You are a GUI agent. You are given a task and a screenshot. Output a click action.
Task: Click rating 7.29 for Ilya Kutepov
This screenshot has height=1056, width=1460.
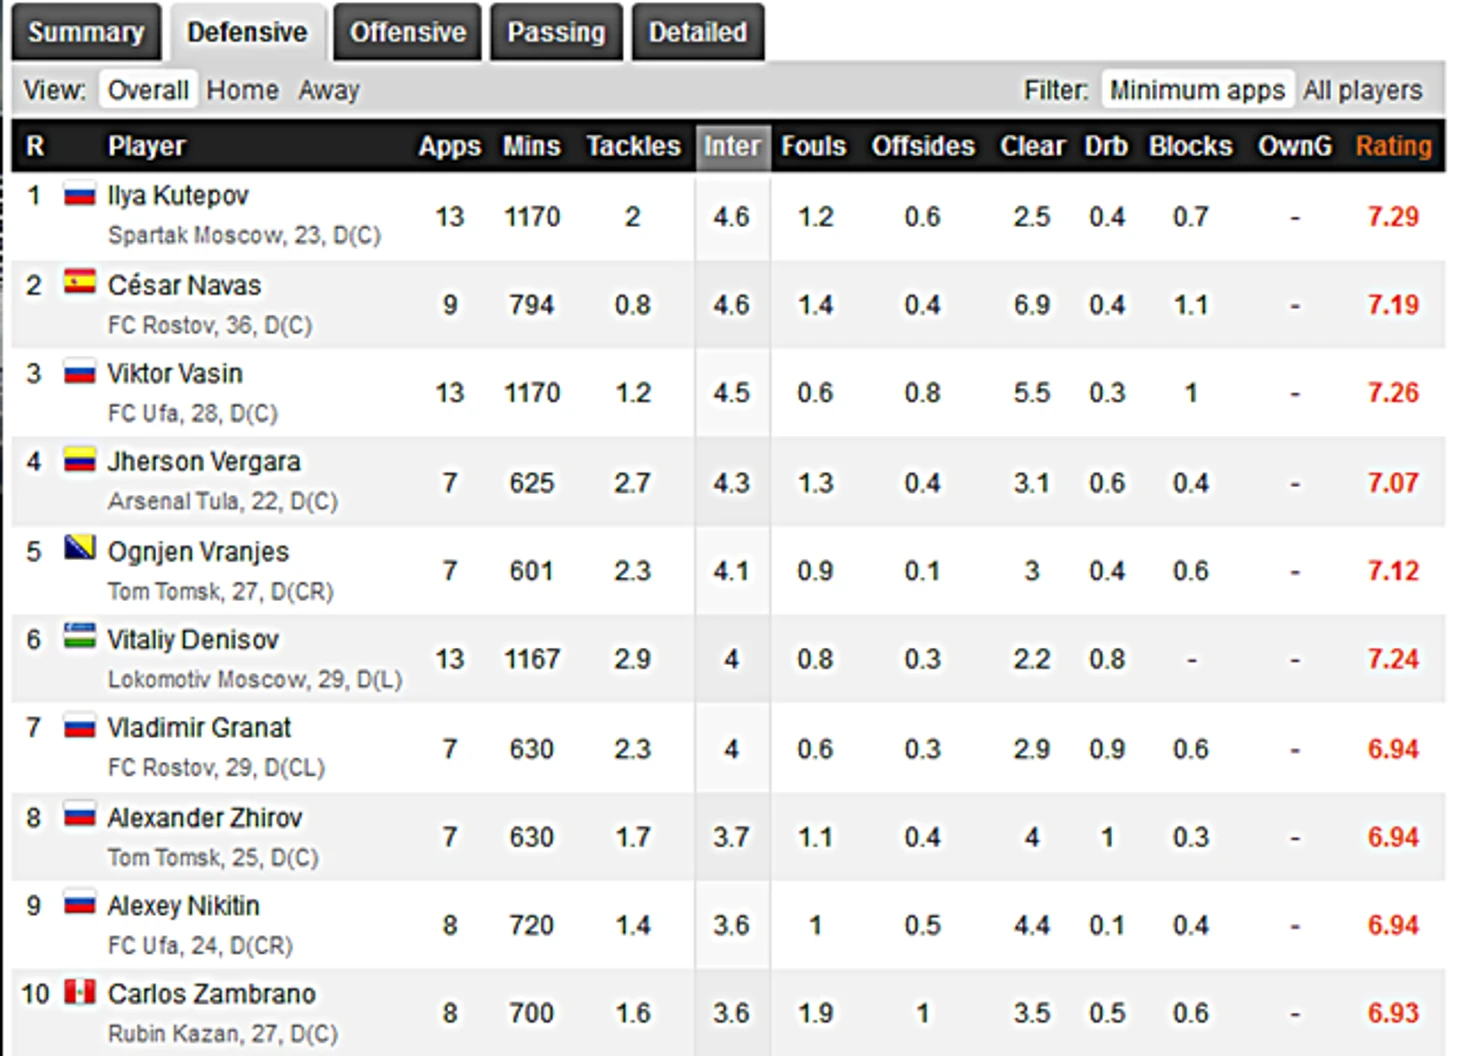coord(1393,217)
